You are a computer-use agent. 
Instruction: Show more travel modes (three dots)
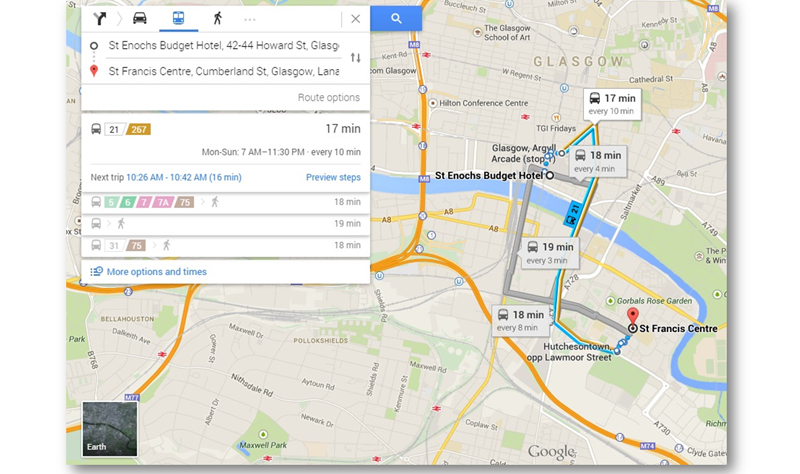pyautogui.click(x=249, y=19)
